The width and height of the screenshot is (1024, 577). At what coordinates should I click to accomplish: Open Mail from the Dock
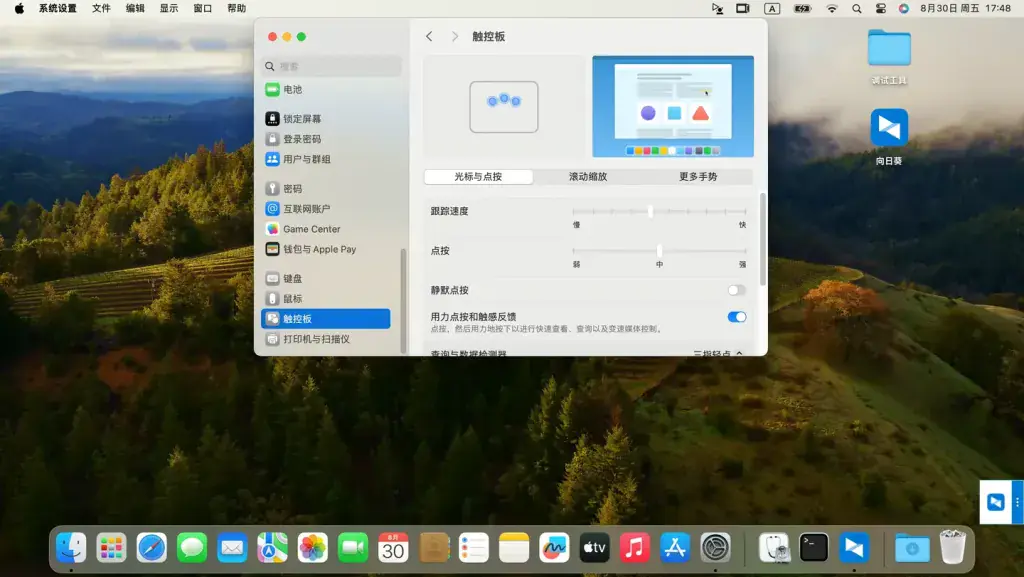(x=232, y=547)
